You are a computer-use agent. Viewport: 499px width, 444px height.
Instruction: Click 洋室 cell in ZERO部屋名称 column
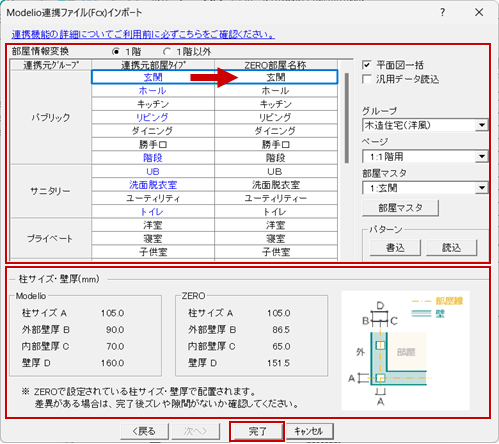[x=276, y=225]
